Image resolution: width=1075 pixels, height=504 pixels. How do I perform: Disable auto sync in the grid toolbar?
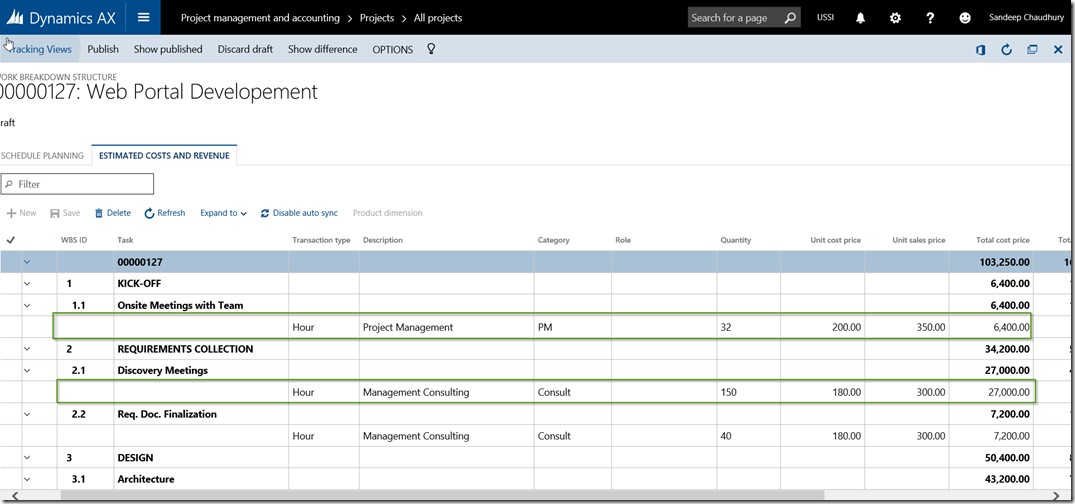(299, 213)
